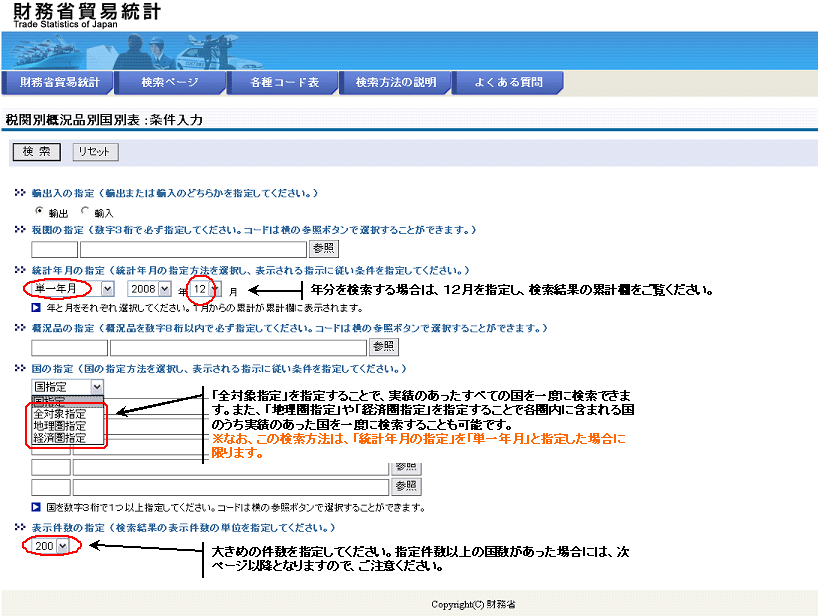Switch to the よくある質問 tab

click(509, 82)
